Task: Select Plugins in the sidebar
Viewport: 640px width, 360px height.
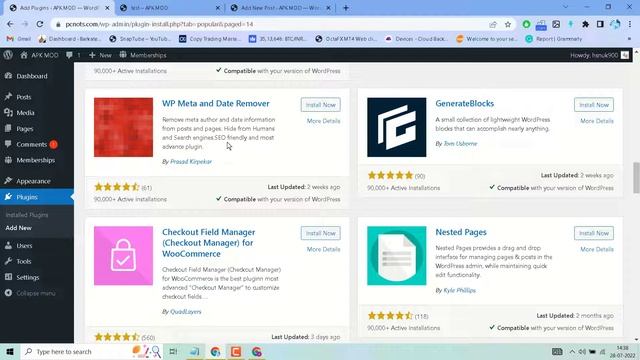Action: pos(27,197)
